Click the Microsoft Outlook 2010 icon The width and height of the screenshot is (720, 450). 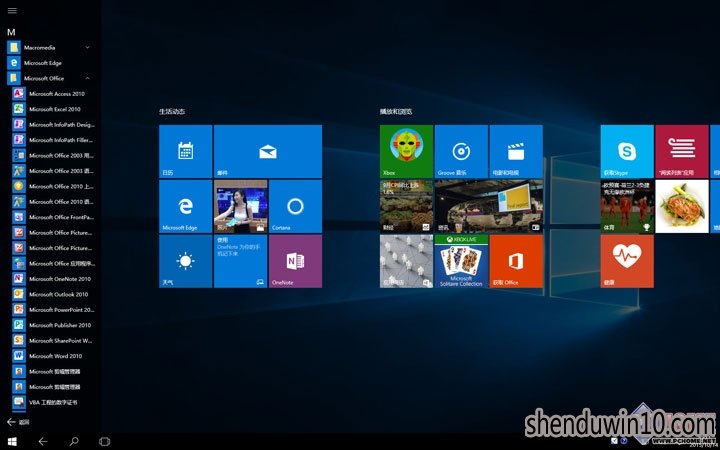pyautogui.click(x=19, y=294)
